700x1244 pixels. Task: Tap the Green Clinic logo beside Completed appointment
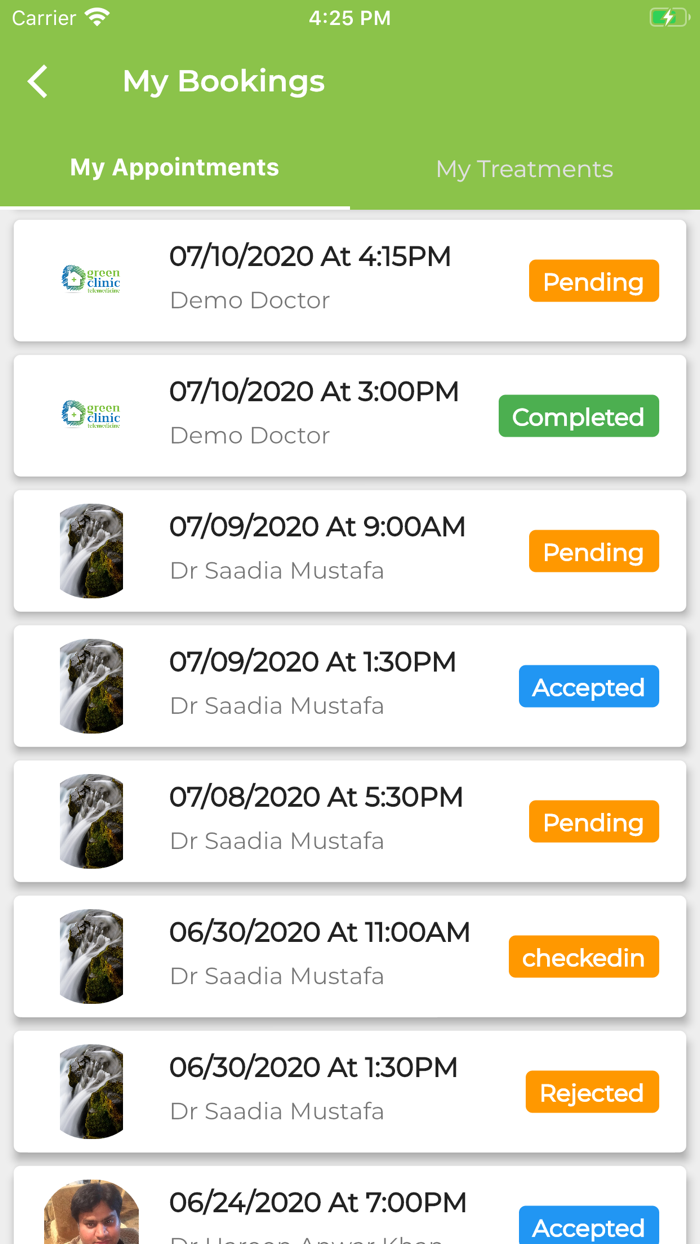coord(91,415)
